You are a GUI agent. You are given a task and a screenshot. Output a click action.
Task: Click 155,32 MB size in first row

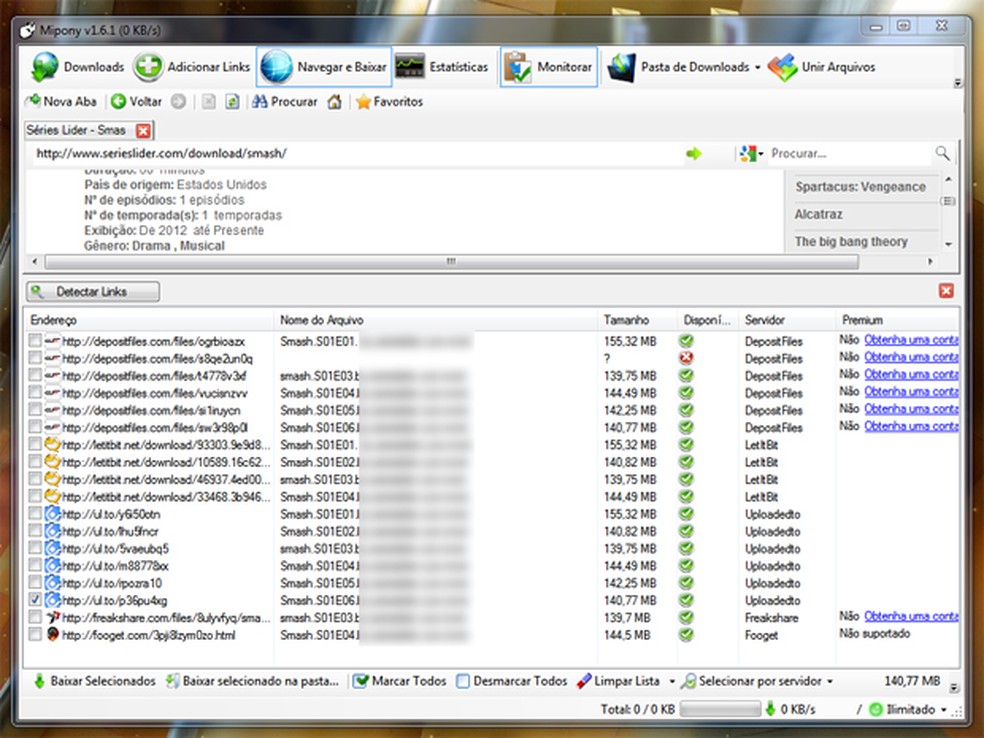[630, 341]
